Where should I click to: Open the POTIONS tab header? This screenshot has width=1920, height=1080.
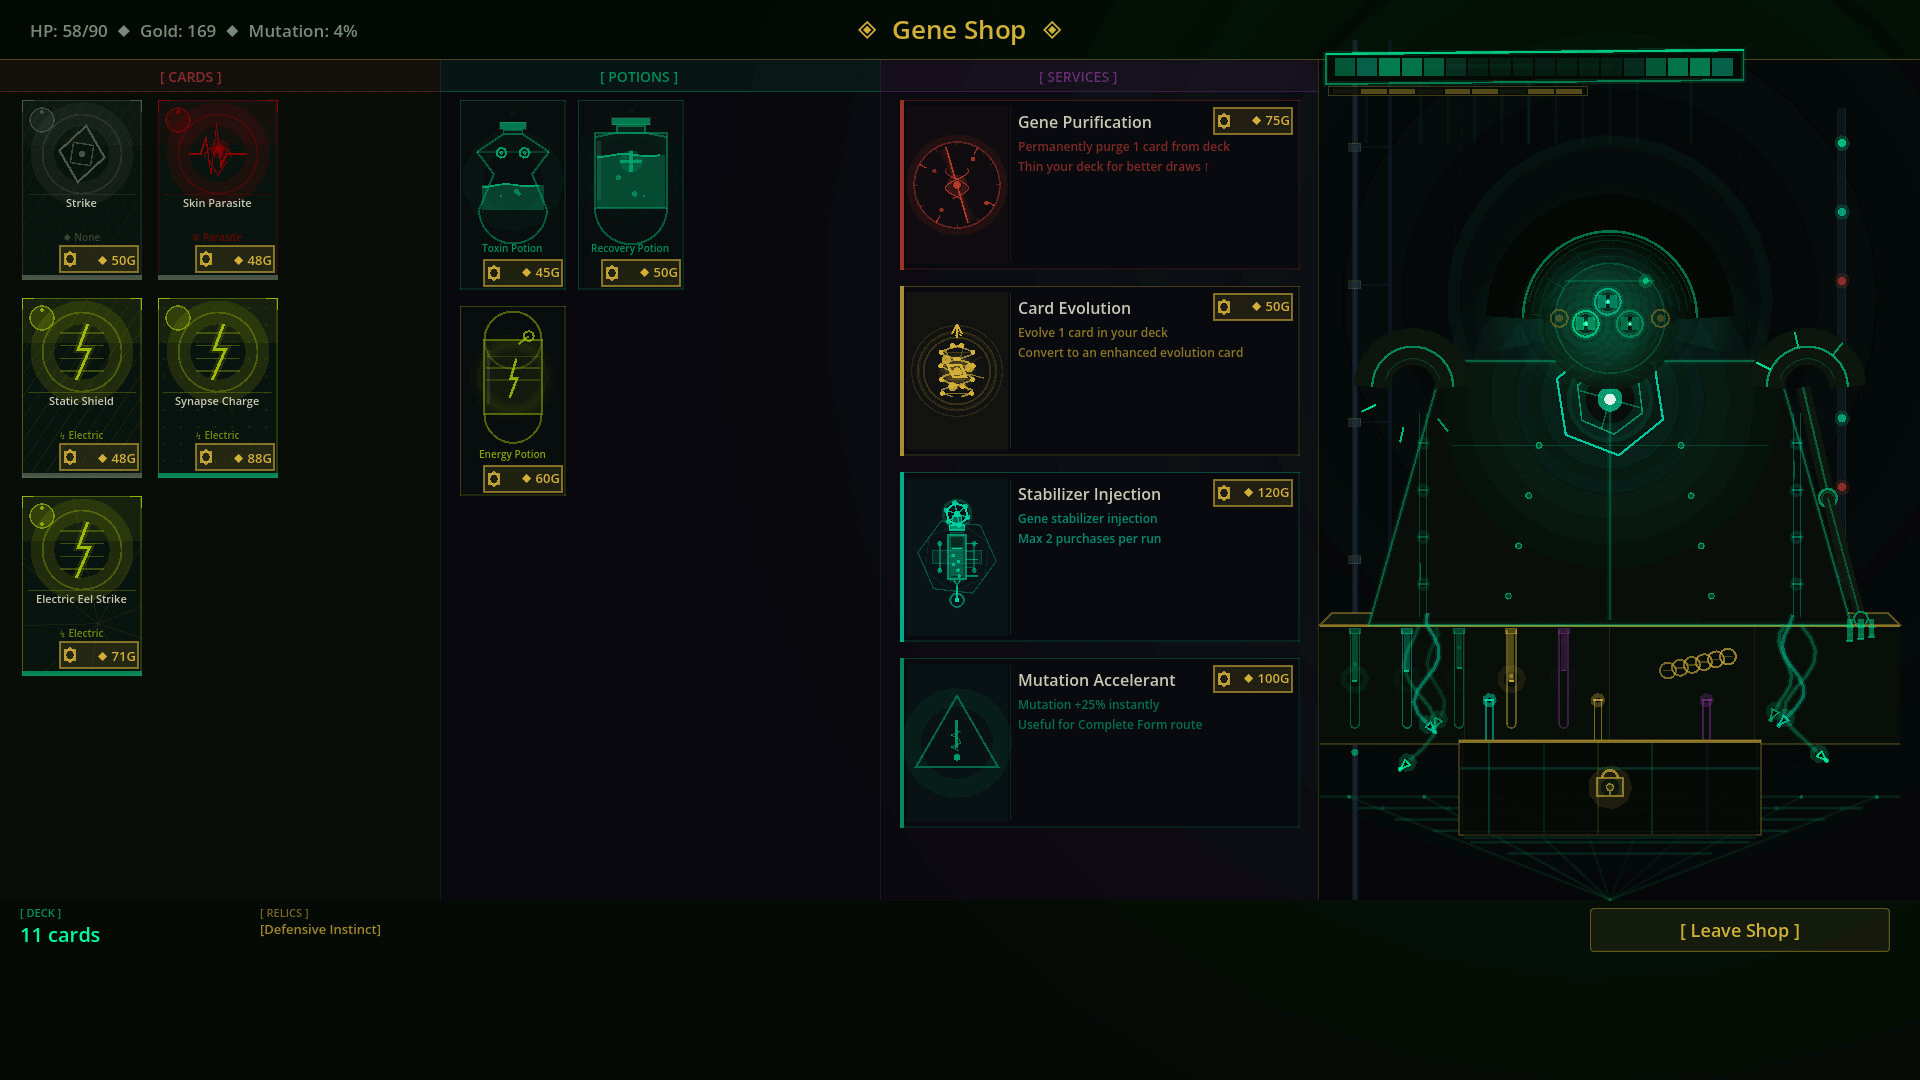[x=638, y=77]
